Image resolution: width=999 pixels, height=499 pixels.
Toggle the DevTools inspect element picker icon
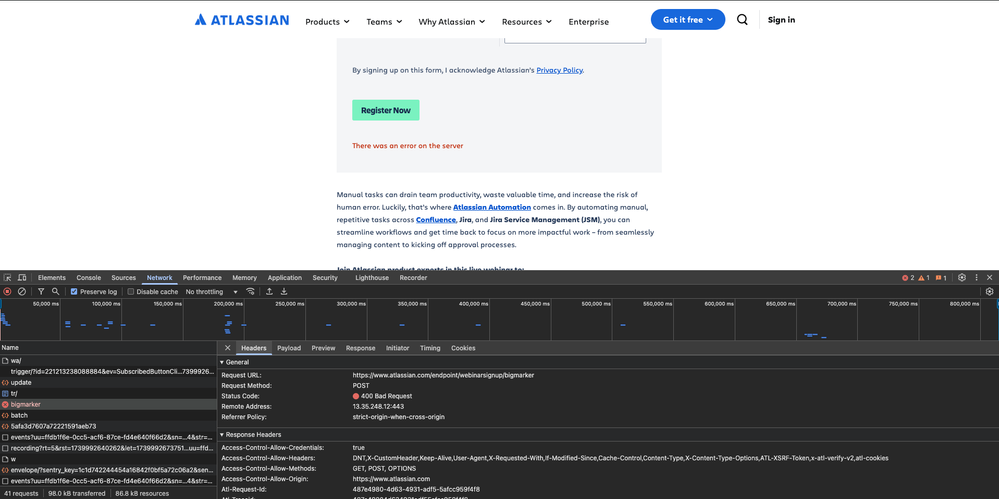8,278
